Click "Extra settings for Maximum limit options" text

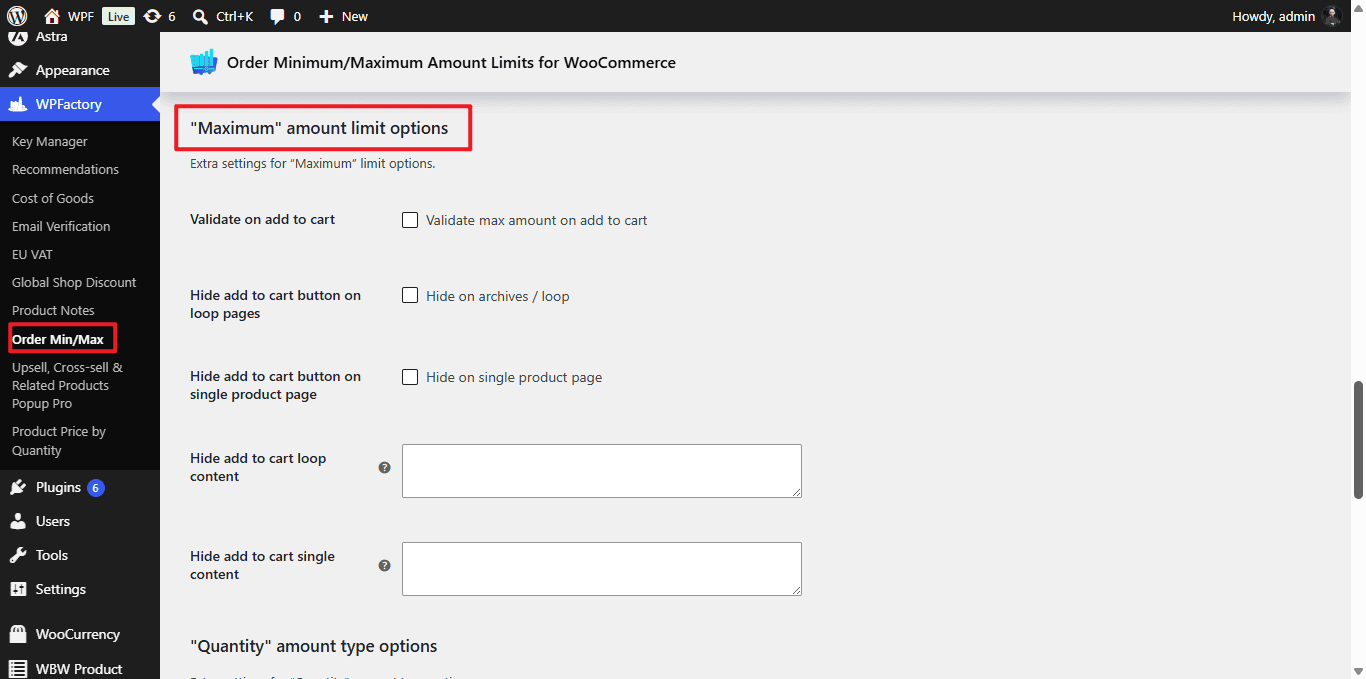(x=312, y=163)
